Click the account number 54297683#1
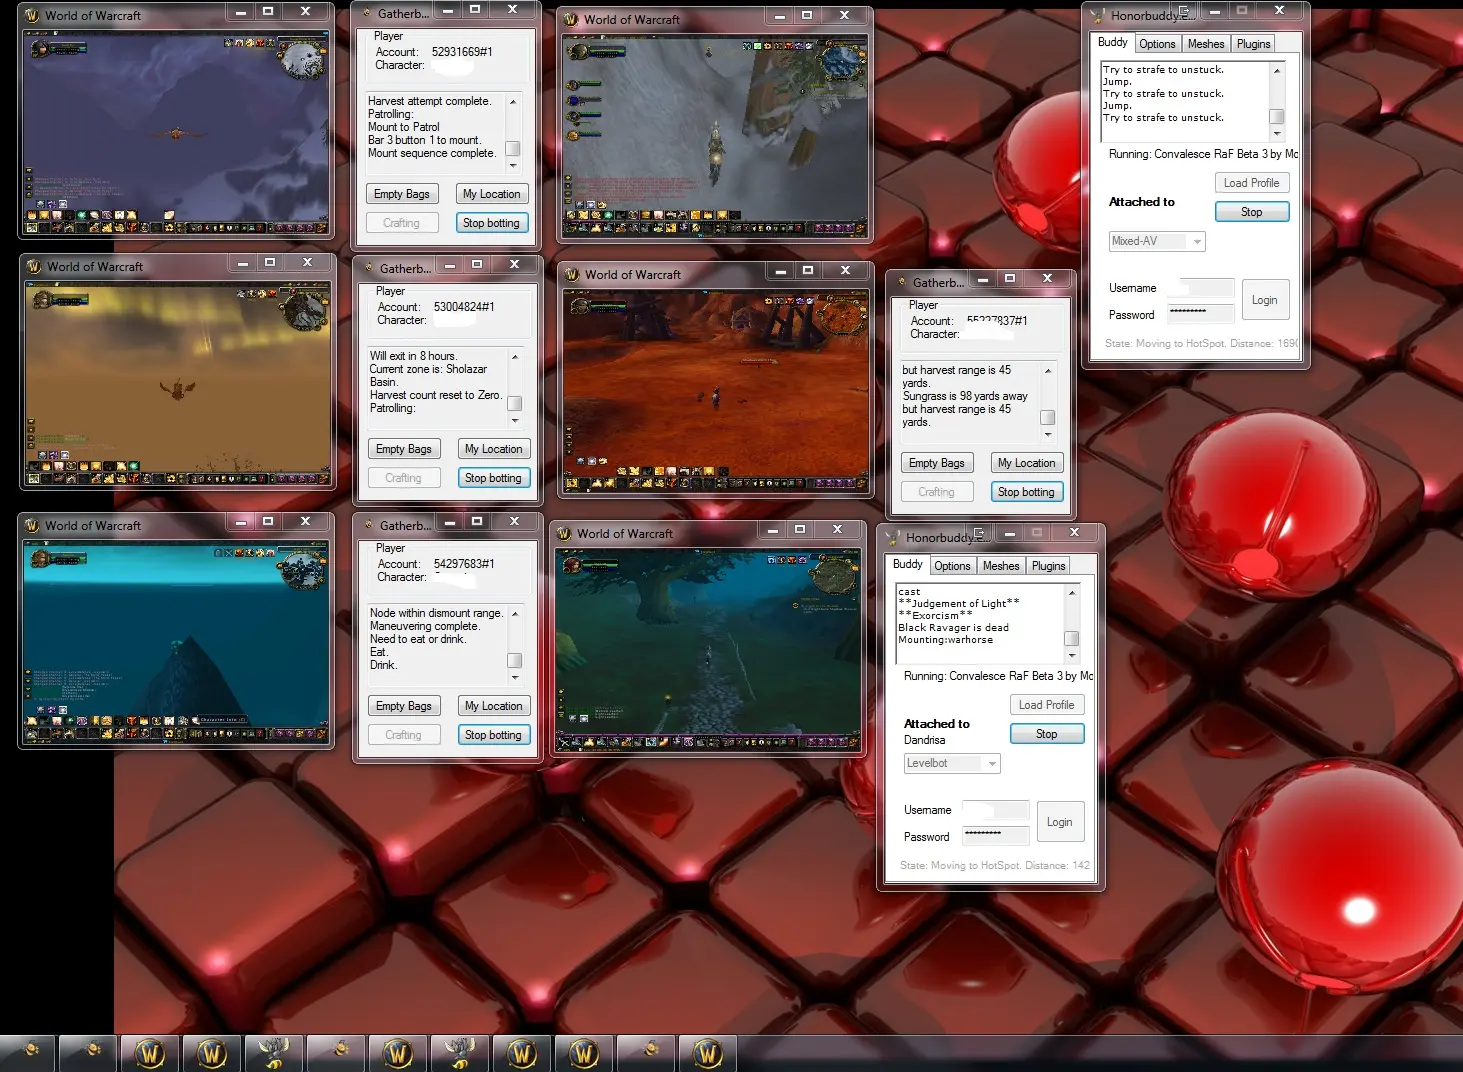 [x=464, y=564]
